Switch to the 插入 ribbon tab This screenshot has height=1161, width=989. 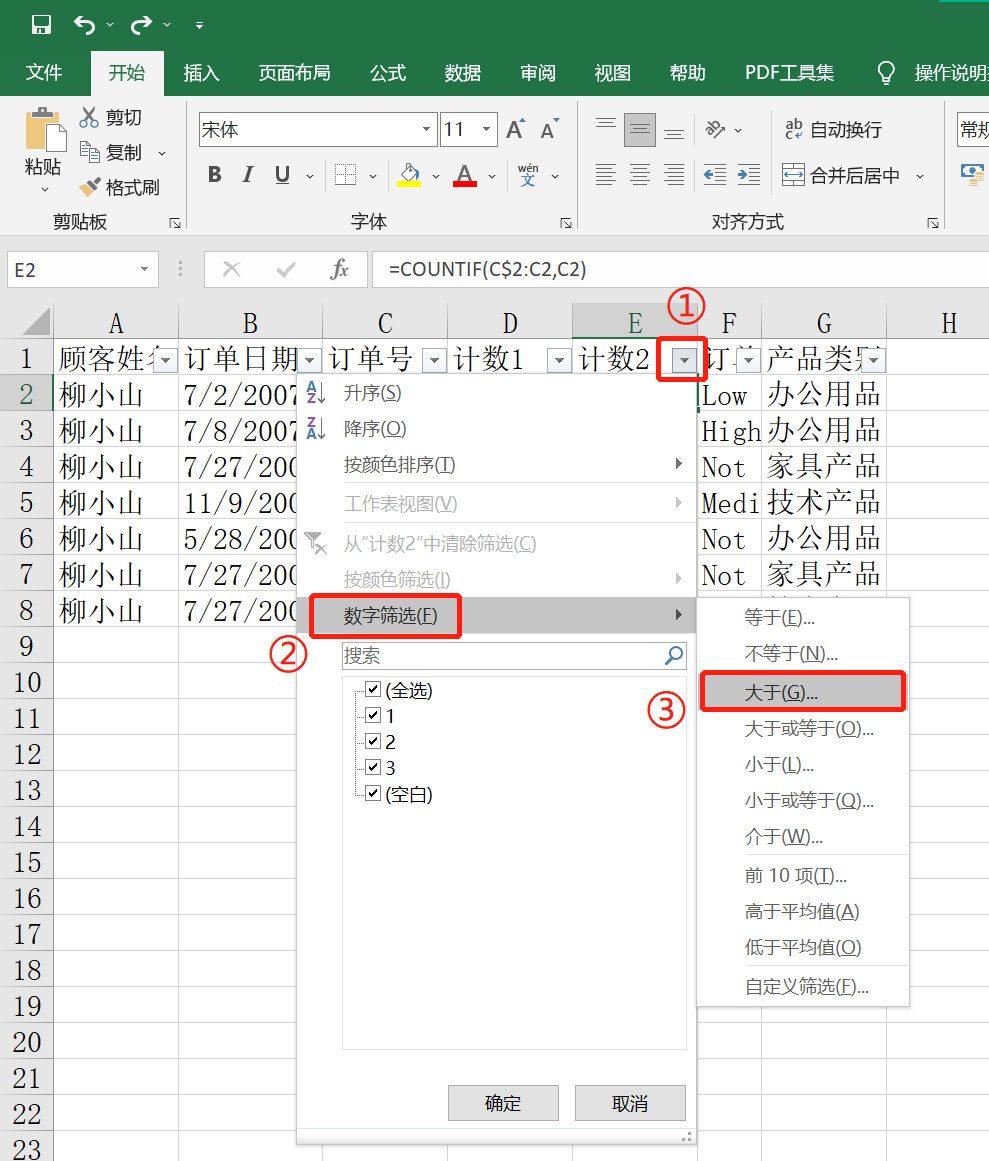[x=201, y=73]
